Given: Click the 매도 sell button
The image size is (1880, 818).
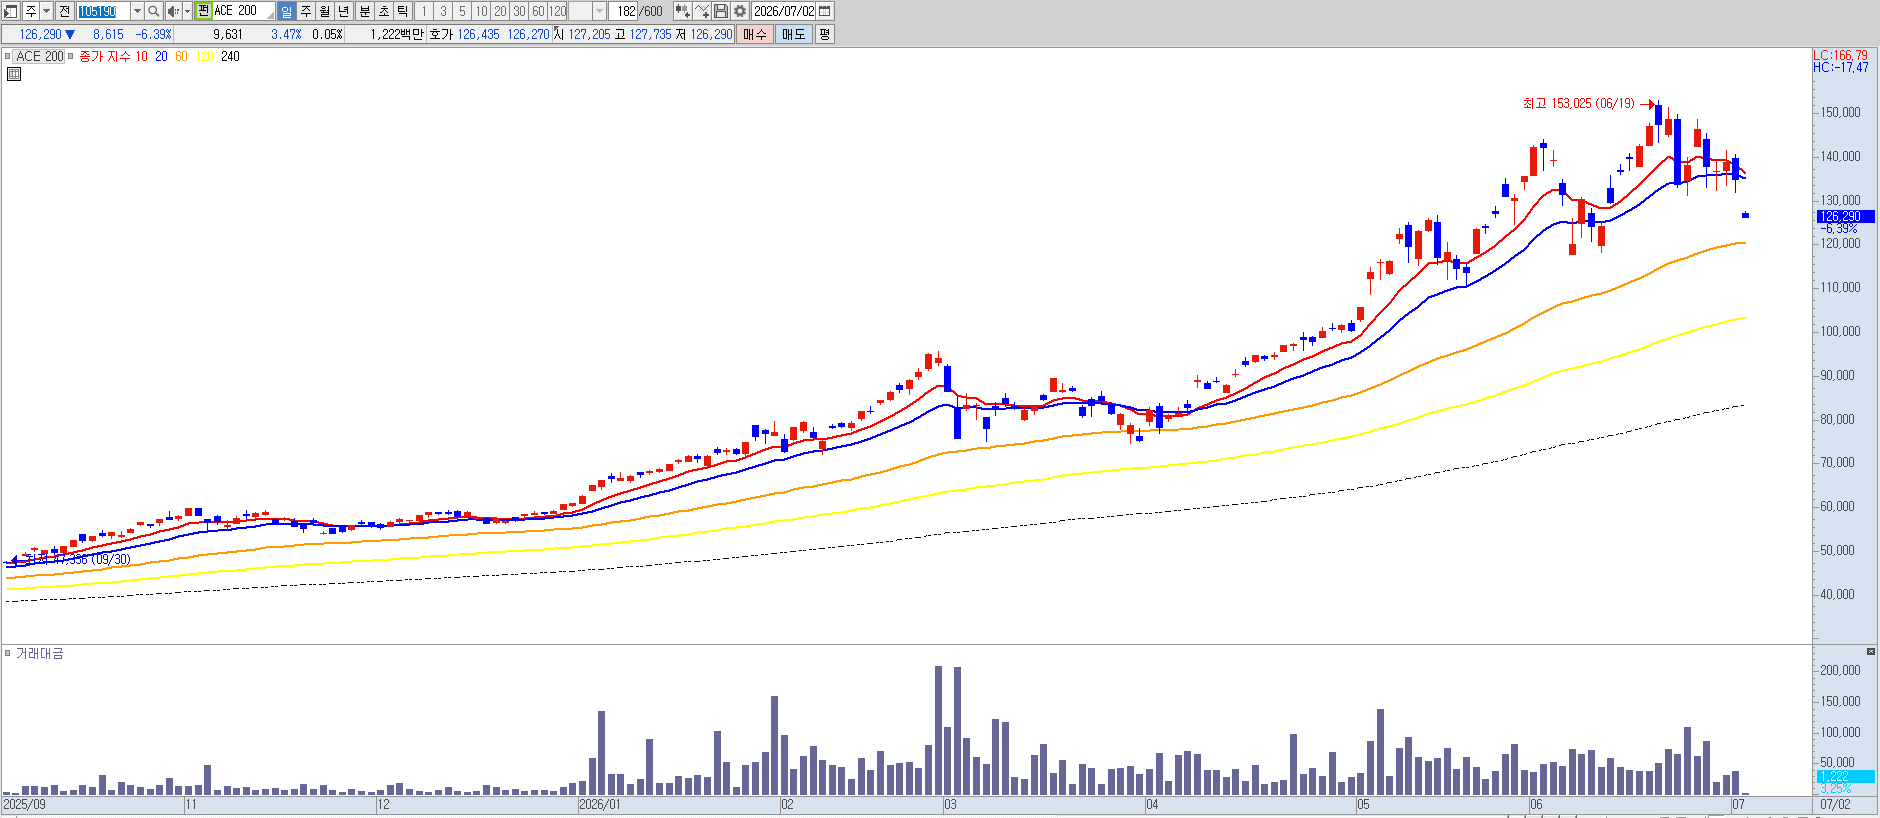Looking at the screenshot, I should pos(794,34).
